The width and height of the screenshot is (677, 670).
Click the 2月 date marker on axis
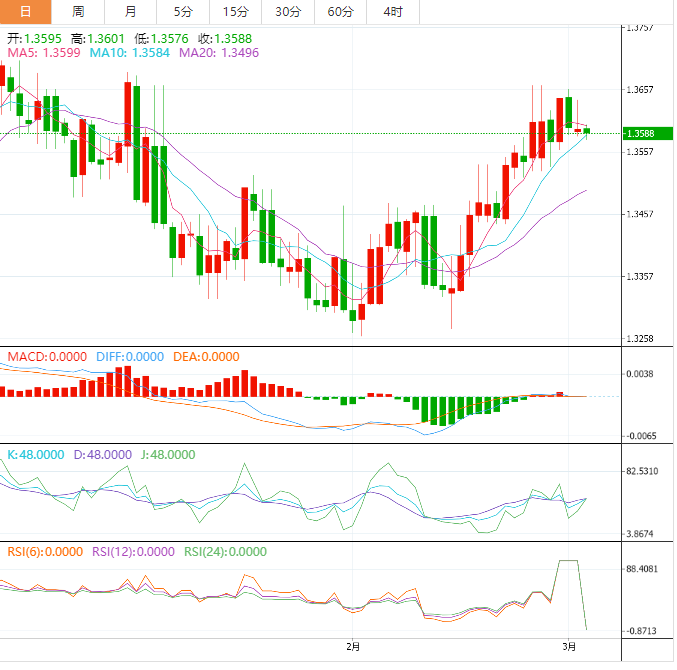[352, 647]
